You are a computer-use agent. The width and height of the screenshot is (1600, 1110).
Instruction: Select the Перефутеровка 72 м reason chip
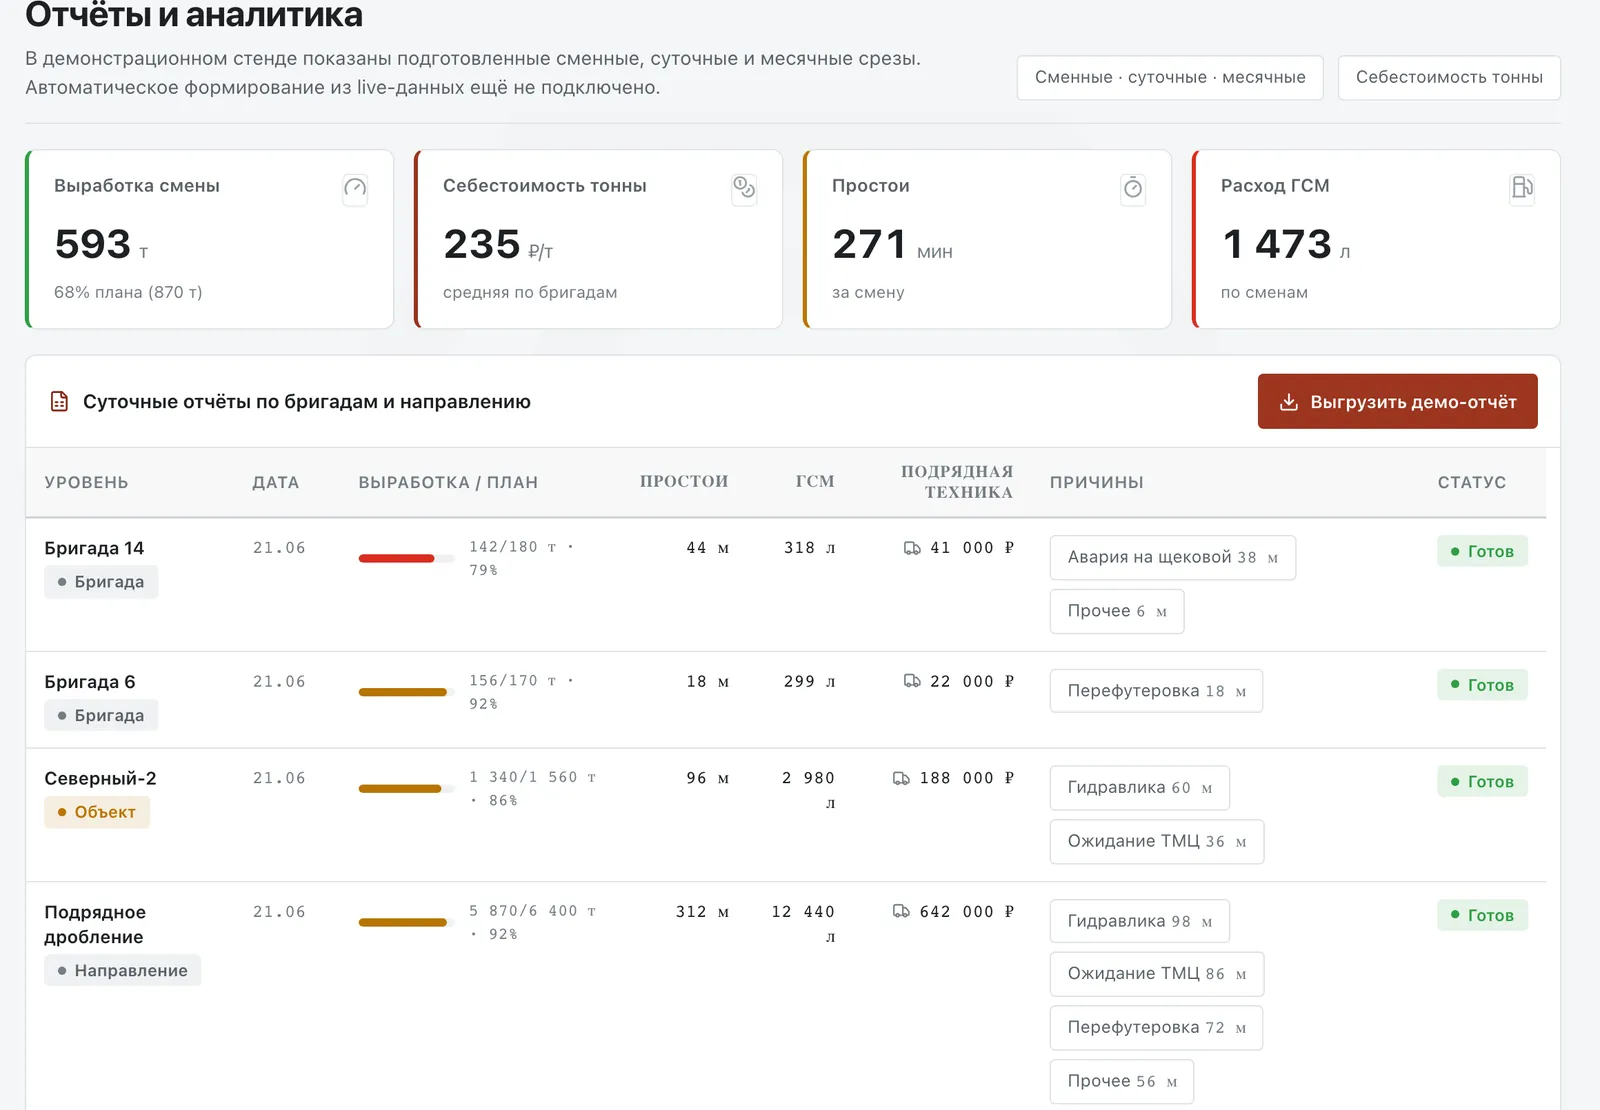(1156, 1028)
